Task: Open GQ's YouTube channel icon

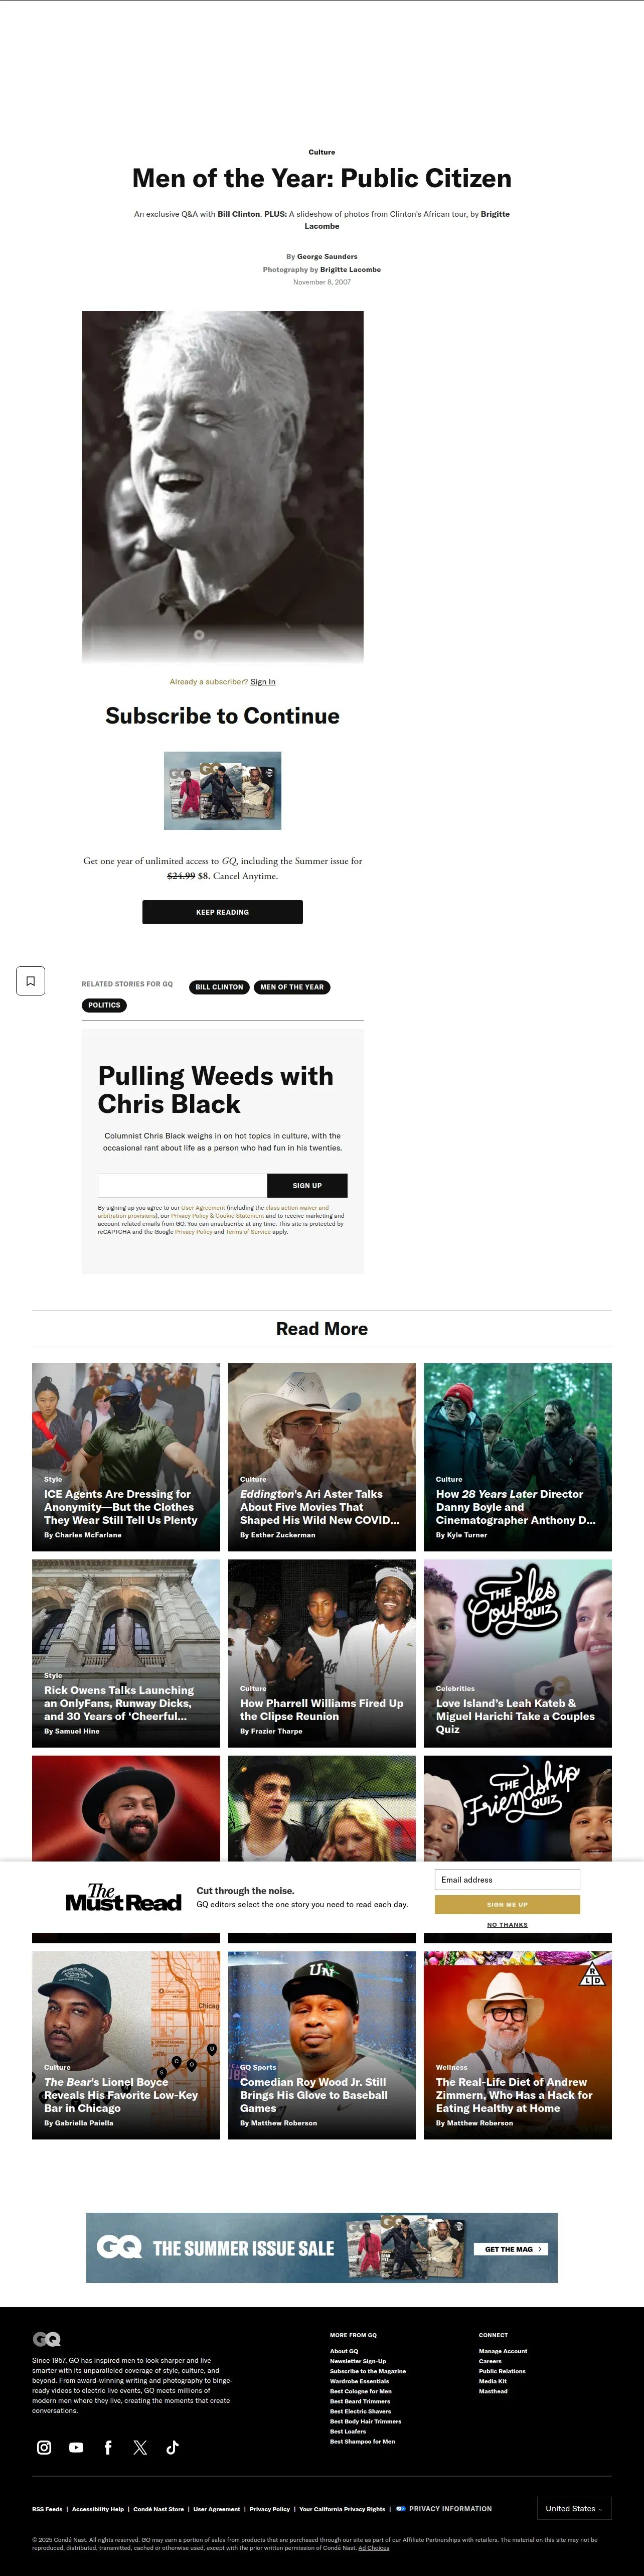Action: (76, 2447)
